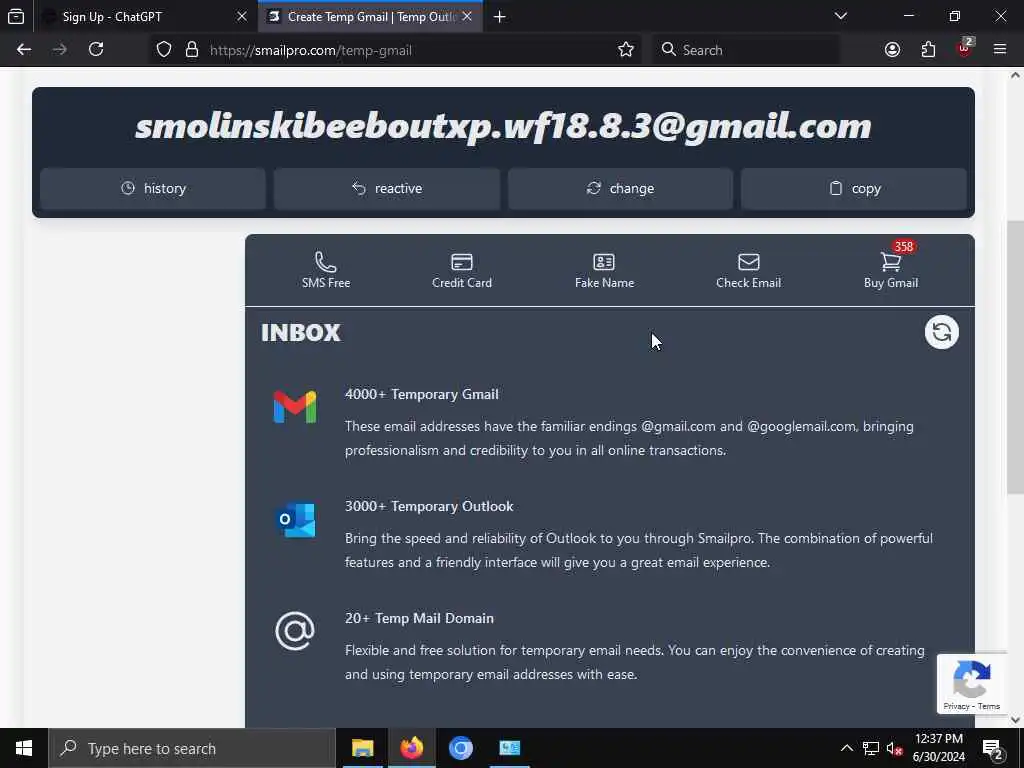Select the Create Temp Gmail tab
Viewport: 1024px width, 768px height.
(x=371, y=16)
